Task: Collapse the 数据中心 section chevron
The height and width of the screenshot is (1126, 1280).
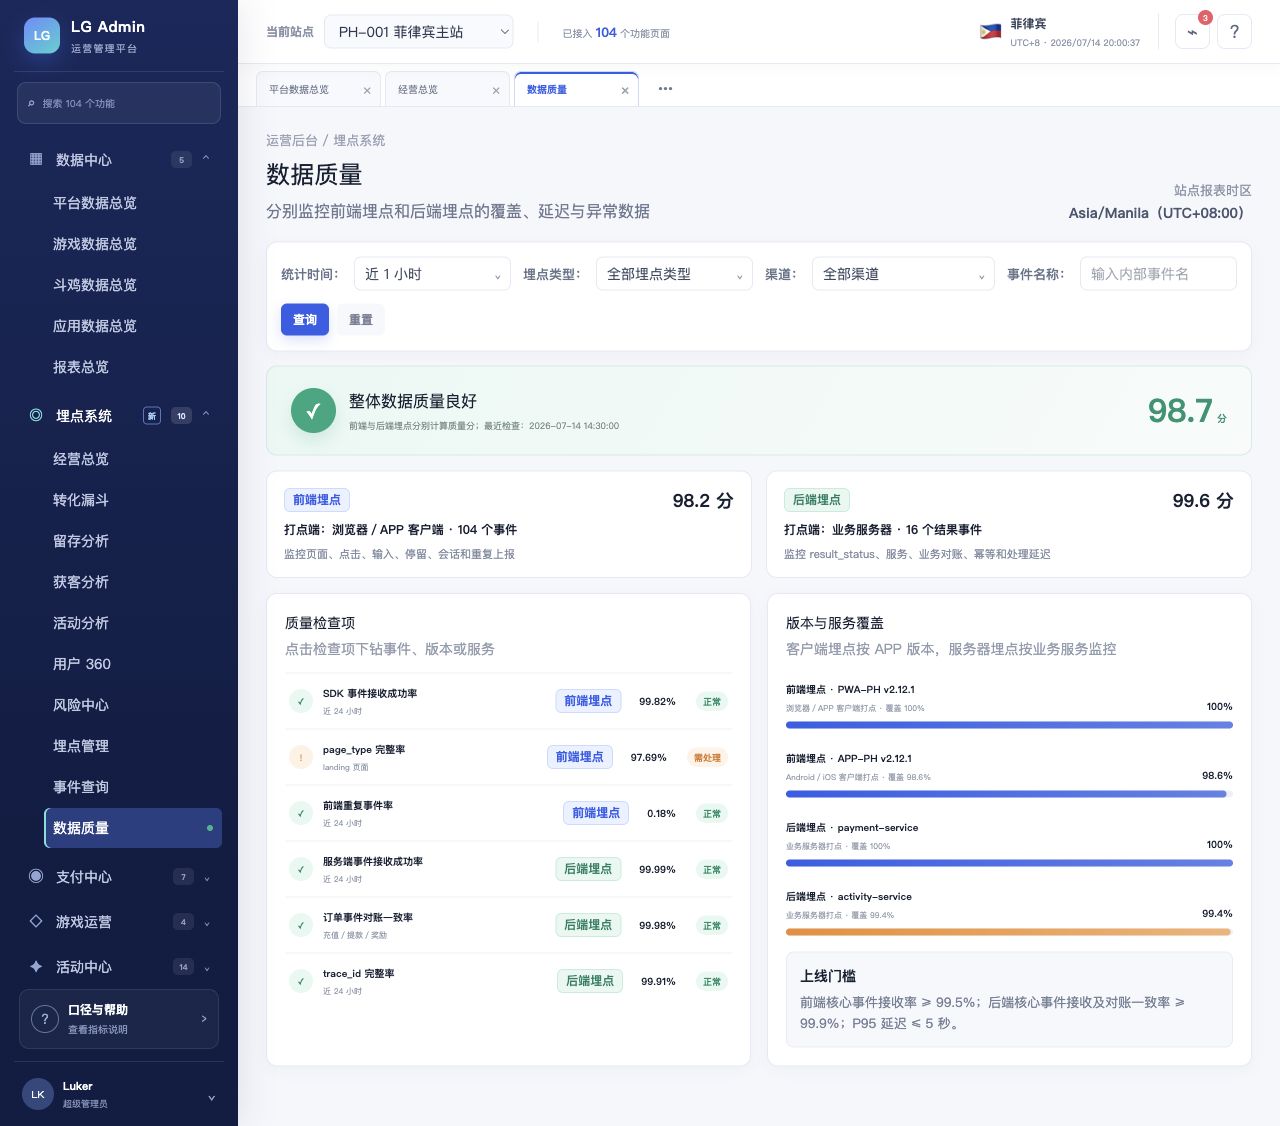Action: coord(206,158)
